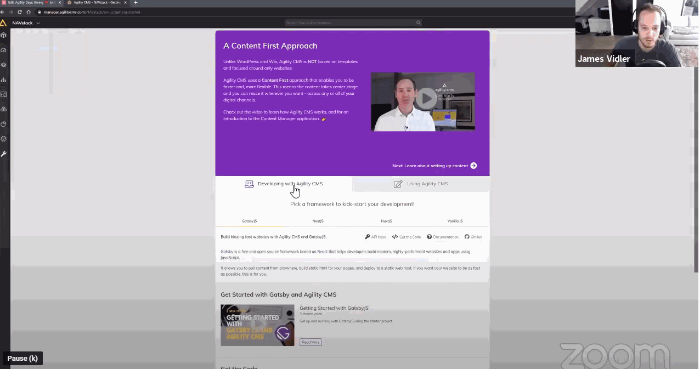Viewport: 700px width, 369px height.
Task: Open the Get the Code link
Action: pyautogui.click(x=406, y=237)
